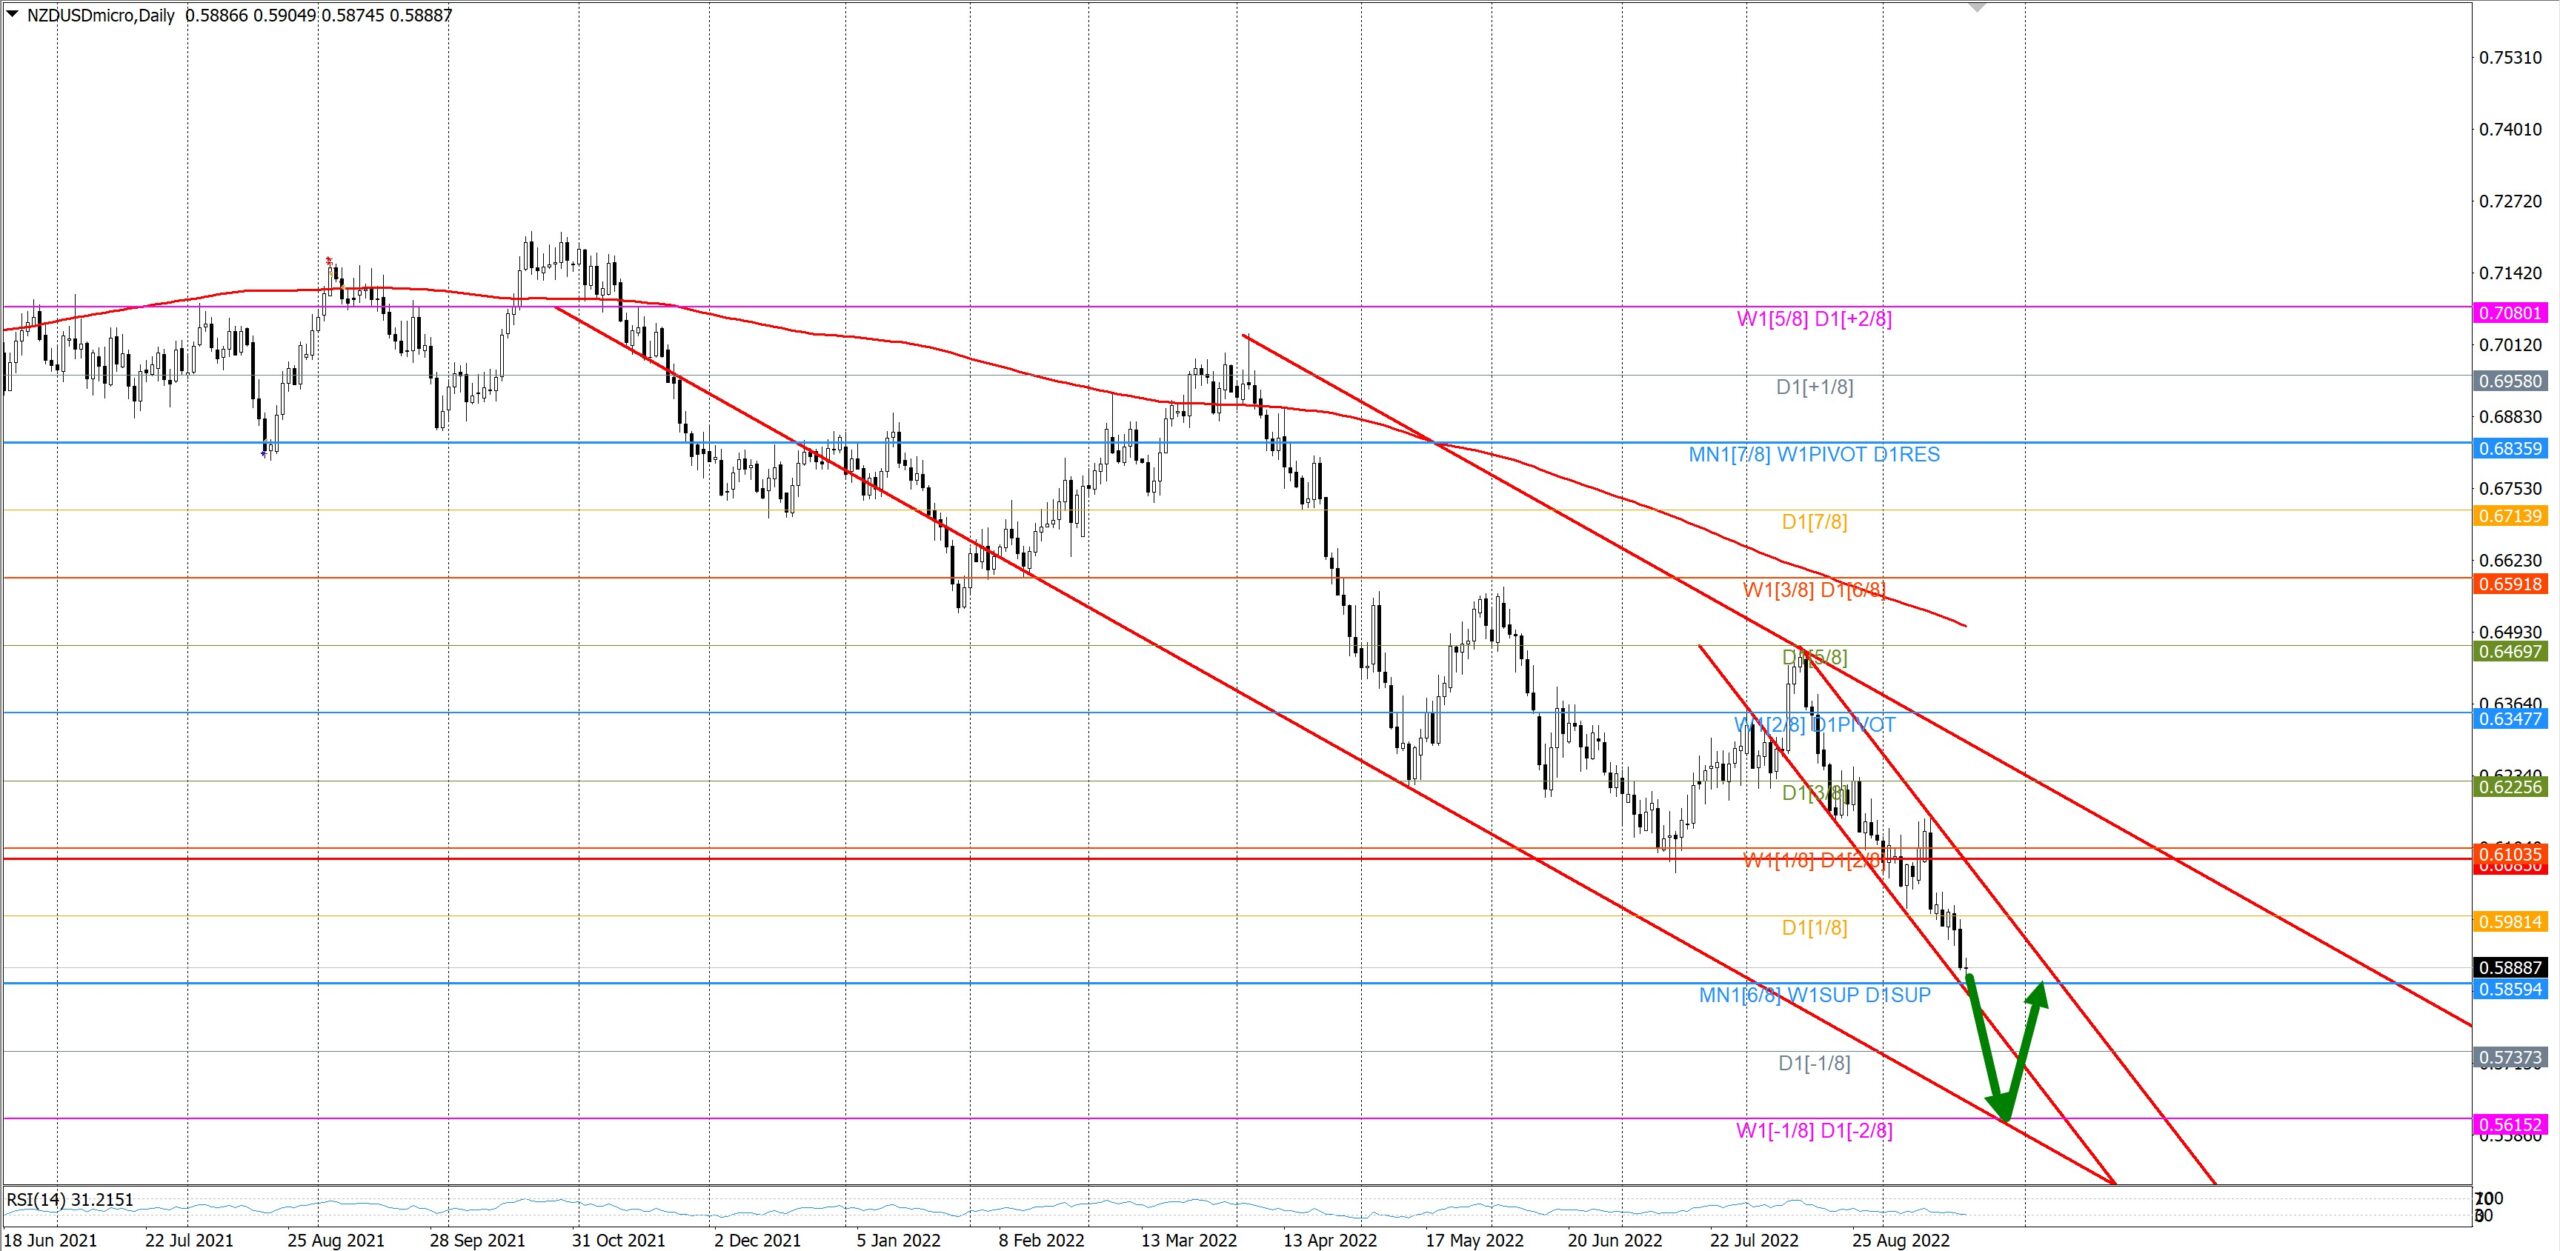Click the W1[5/8] D1[+2/8] level text
Screen dimensions: 2560x1251
(x=1813, y=319)
